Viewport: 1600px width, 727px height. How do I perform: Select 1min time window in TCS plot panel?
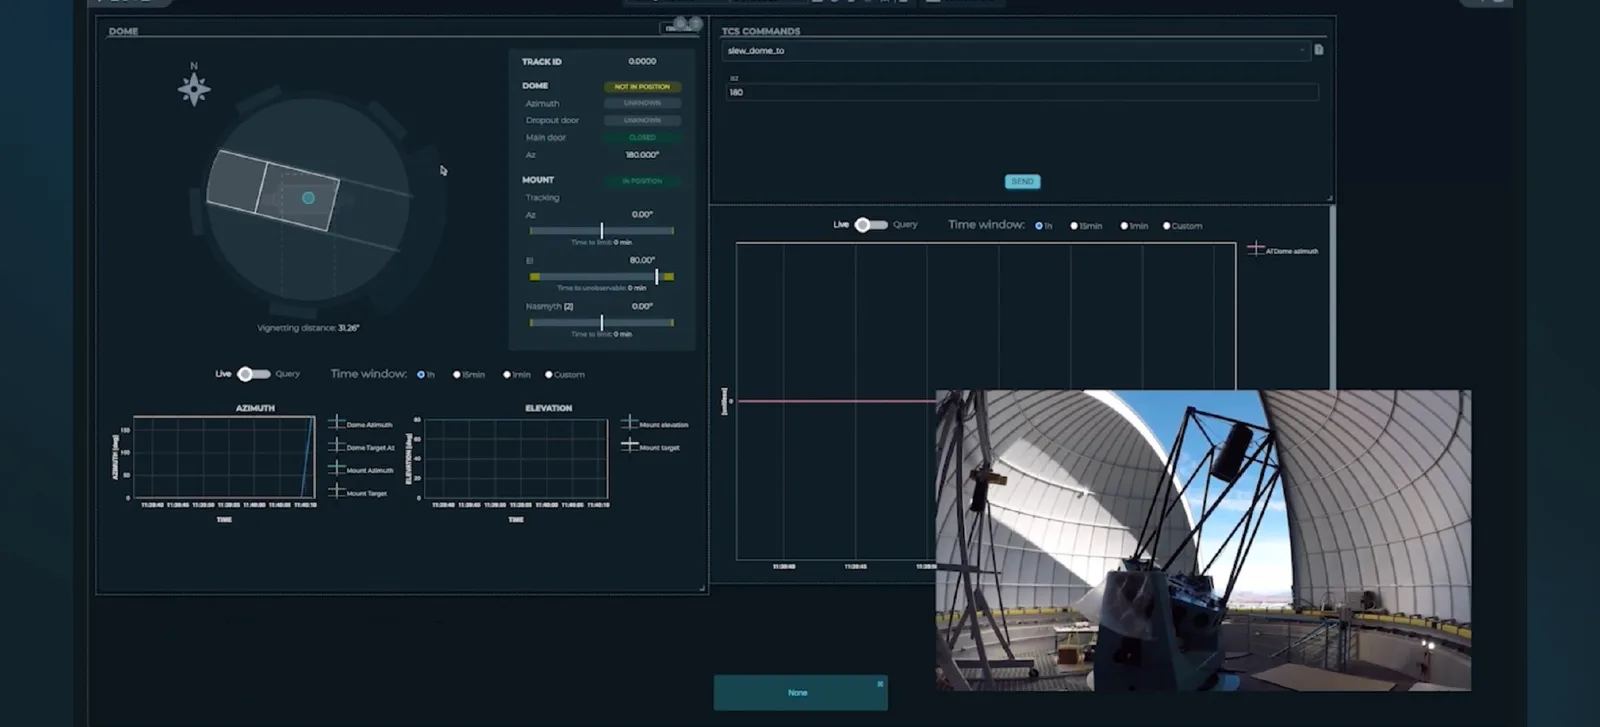(x=1124, y=226)
